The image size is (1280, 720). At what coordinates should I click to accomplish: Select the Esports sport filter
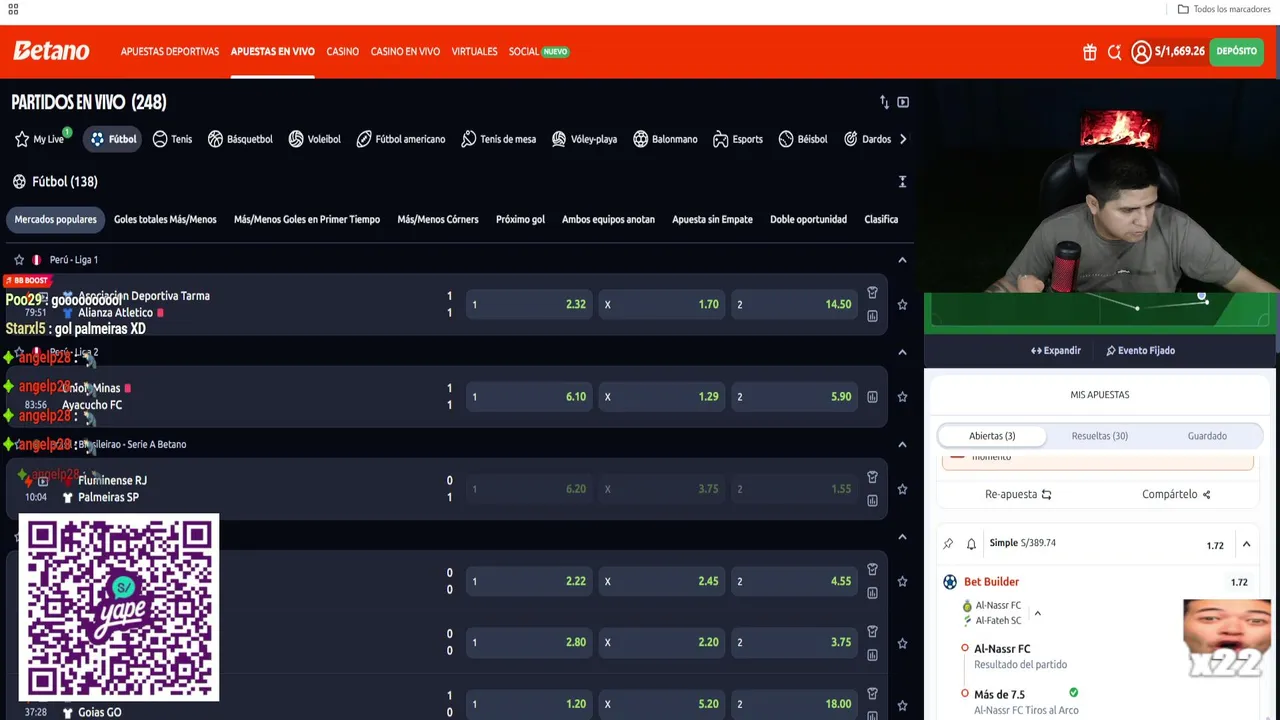tap(738, 139)
